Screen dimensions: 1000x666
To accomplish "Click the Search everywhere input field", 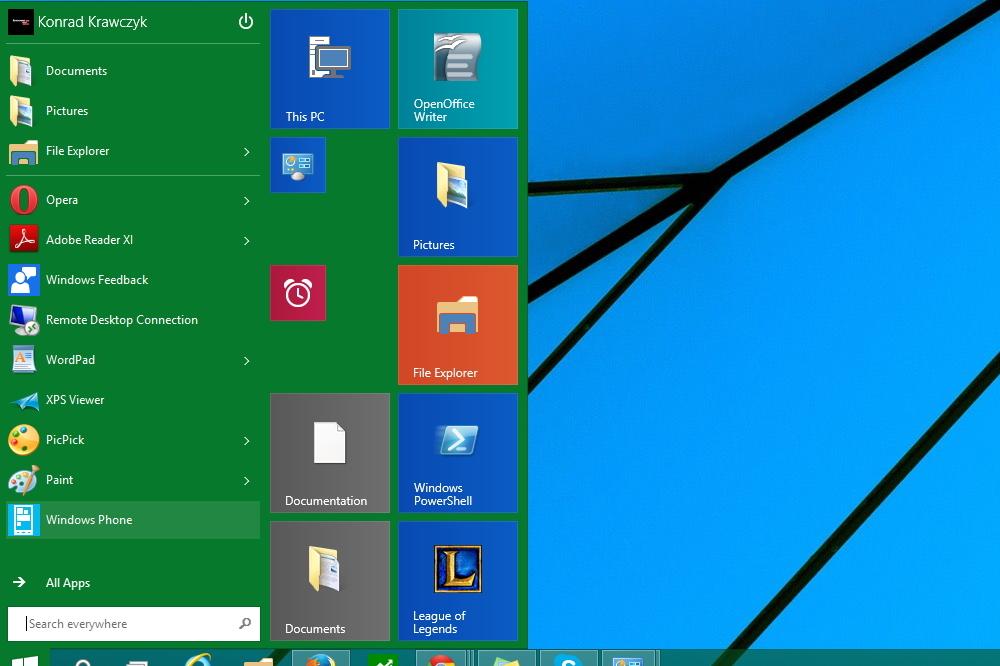I will [134, 623].
